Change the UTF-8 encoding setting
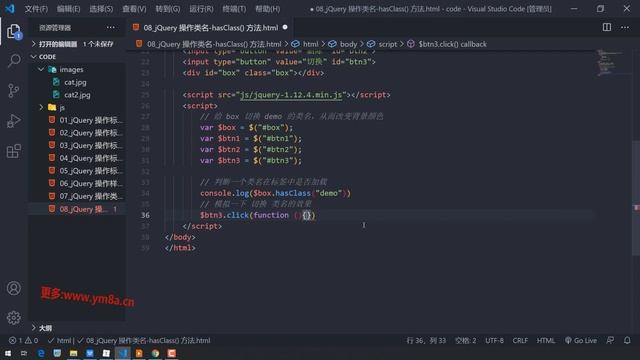 pyautogui.click(x=494, y=340)
